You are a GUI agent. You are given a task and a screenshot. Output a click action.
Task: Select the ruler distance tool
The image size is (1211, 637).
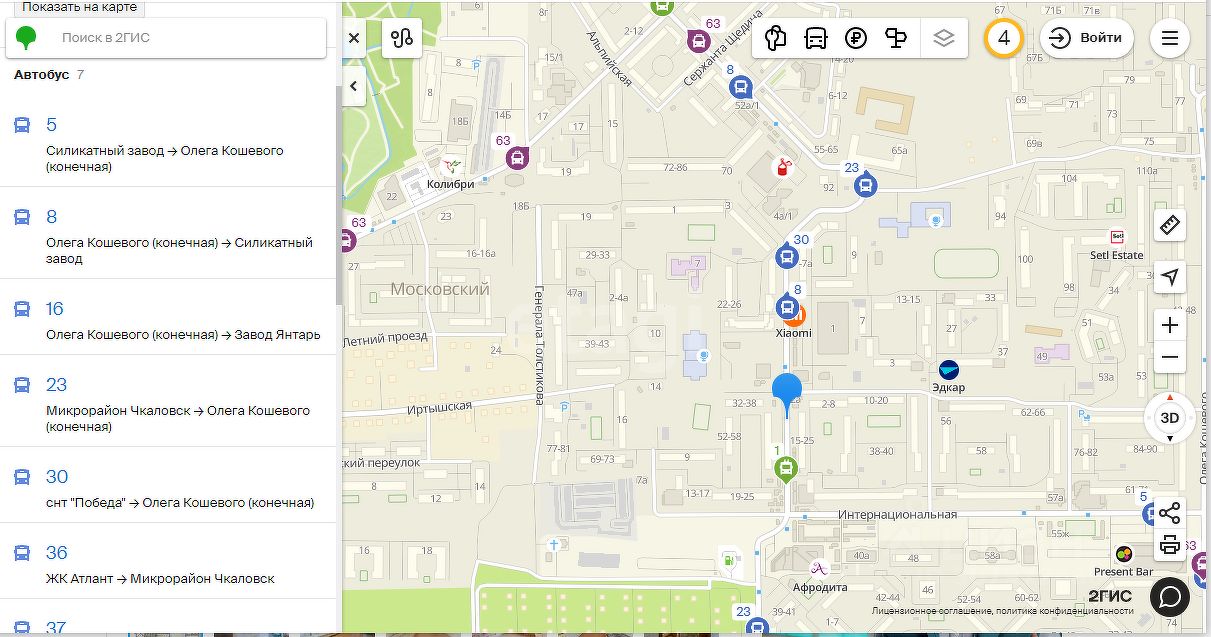[x=1170, y=226]
